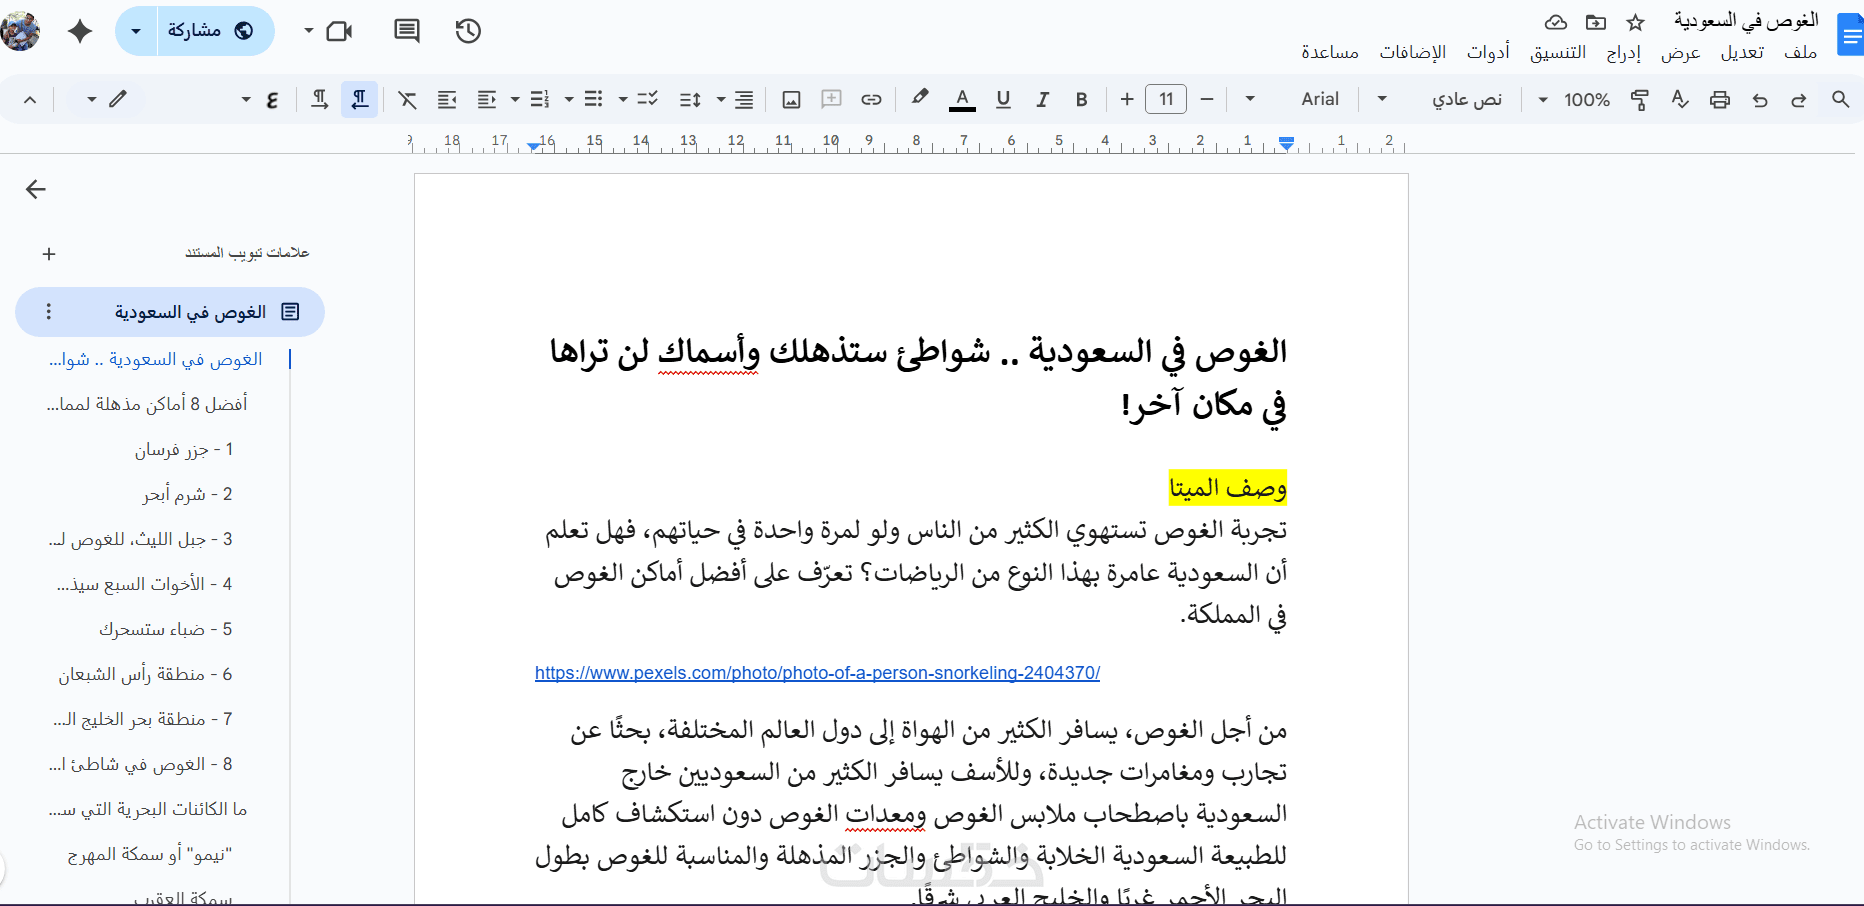Open version history clock icon
1864x906 pixels.
point(468,31)
